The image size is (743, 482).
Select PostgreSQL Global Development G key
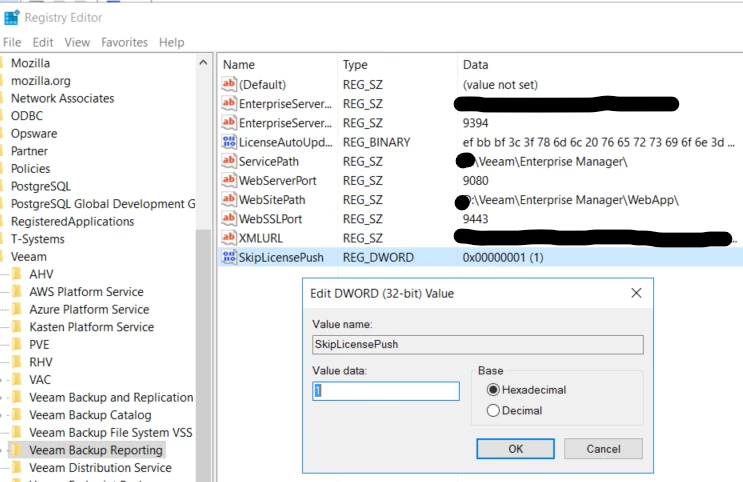pyautogui.click(x=103, y=203)
